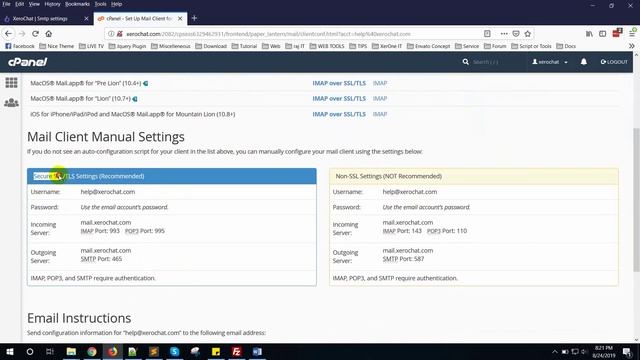This screenshot has width=640, height=360.
Task: Click info icon beside Pre Lion Mail.app
Action: 146,83
